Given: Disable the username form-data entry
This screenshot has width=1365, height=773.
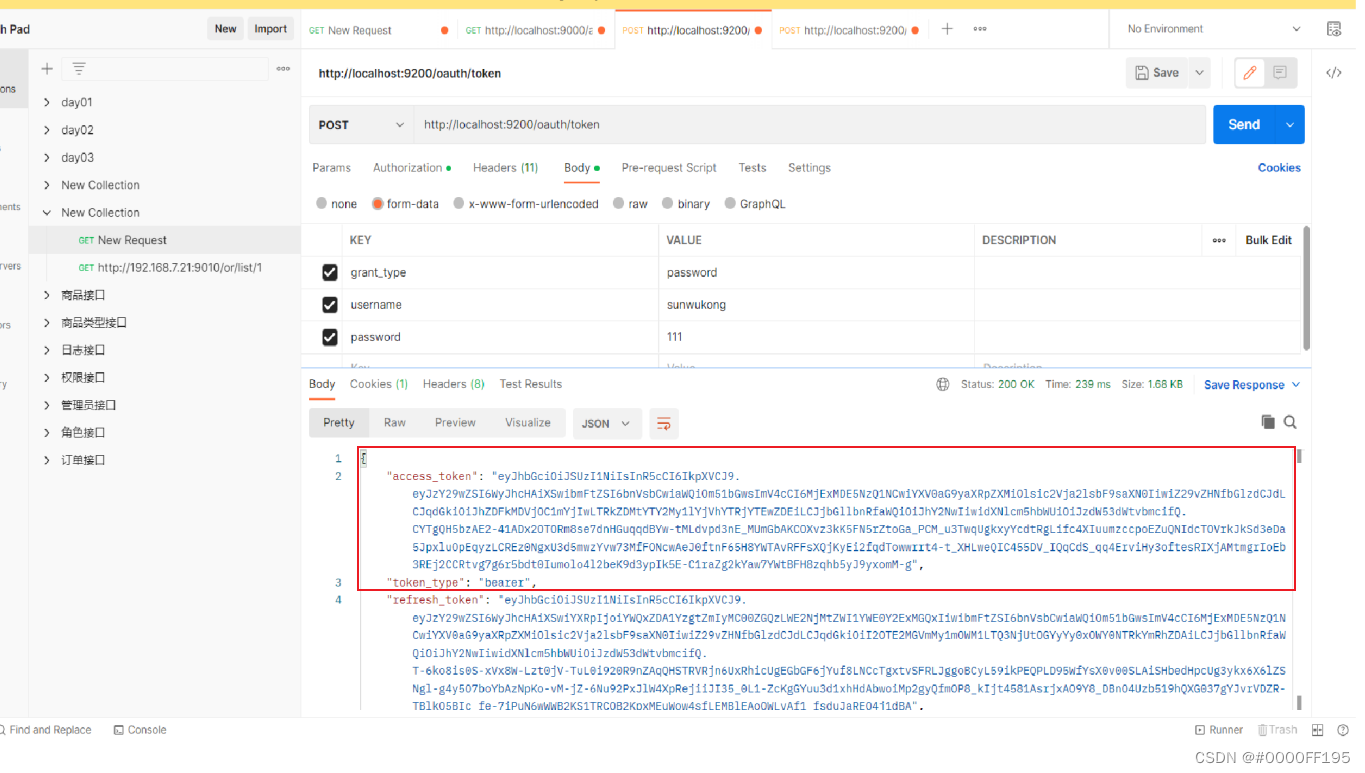Looking at the screenshot, I should click(329, 304).
